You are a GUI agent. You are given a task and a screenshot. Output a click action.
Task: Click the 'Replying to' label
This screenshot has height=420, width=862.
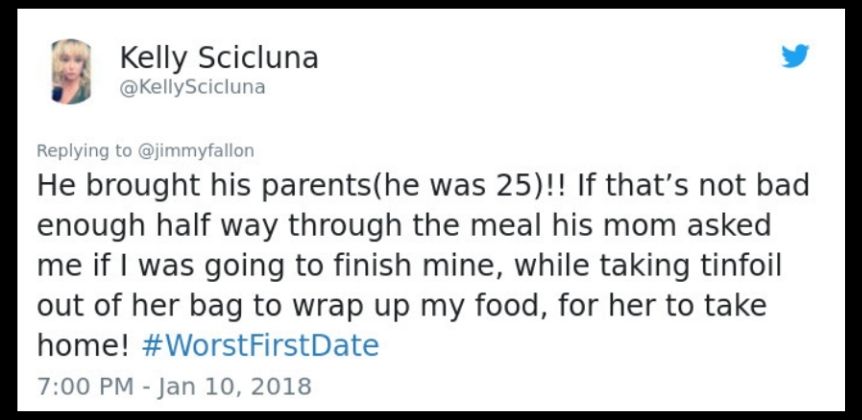coord(84,151)
